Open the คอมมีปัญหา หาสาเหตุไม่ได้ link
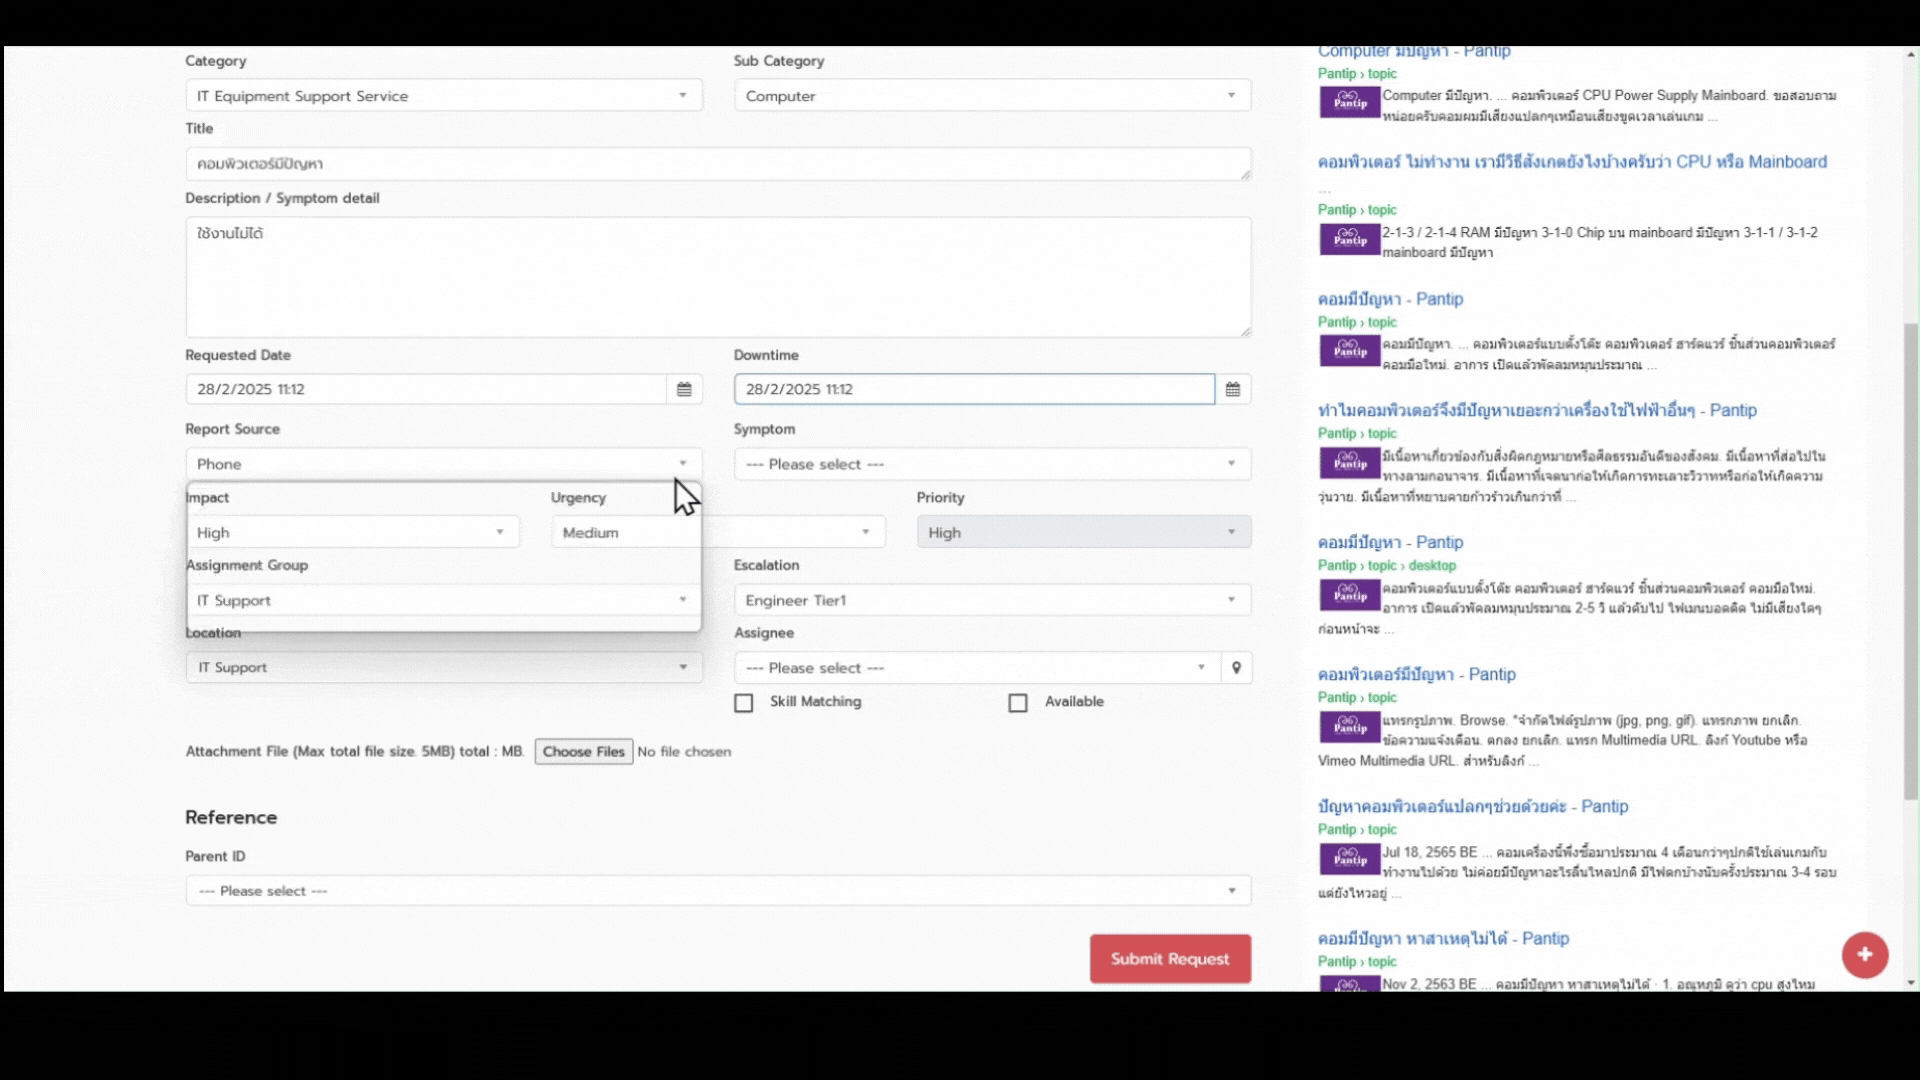Viewport: 1920px width, 1080px height. point(1443,938)
